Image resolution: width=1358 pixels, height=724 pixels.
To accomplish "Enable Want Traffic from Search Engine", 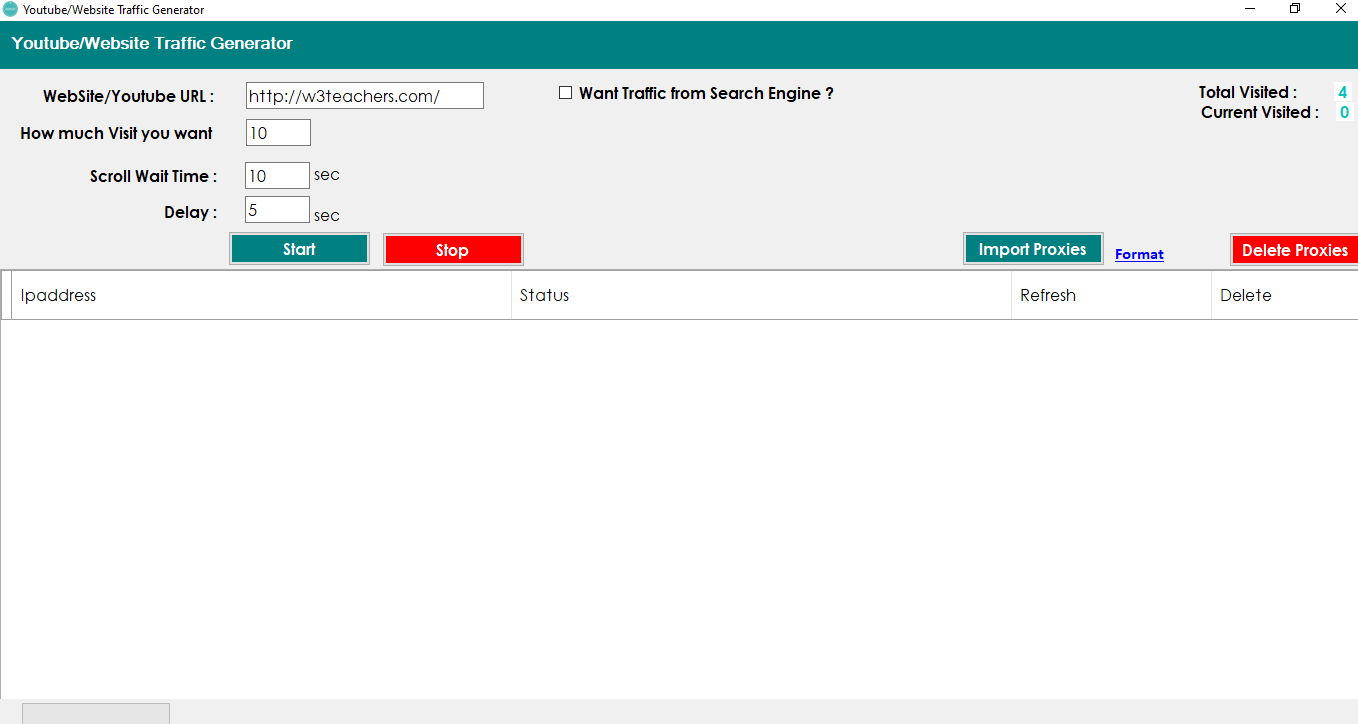I will [x=565, y=92].
